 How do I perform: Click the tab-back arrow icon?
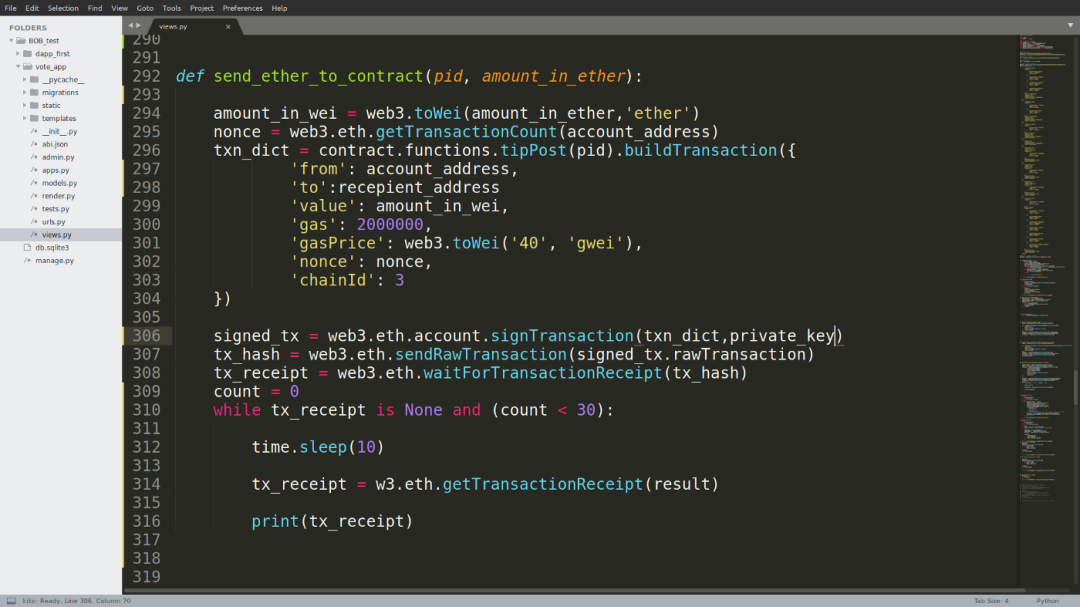[x=130, y=25]
